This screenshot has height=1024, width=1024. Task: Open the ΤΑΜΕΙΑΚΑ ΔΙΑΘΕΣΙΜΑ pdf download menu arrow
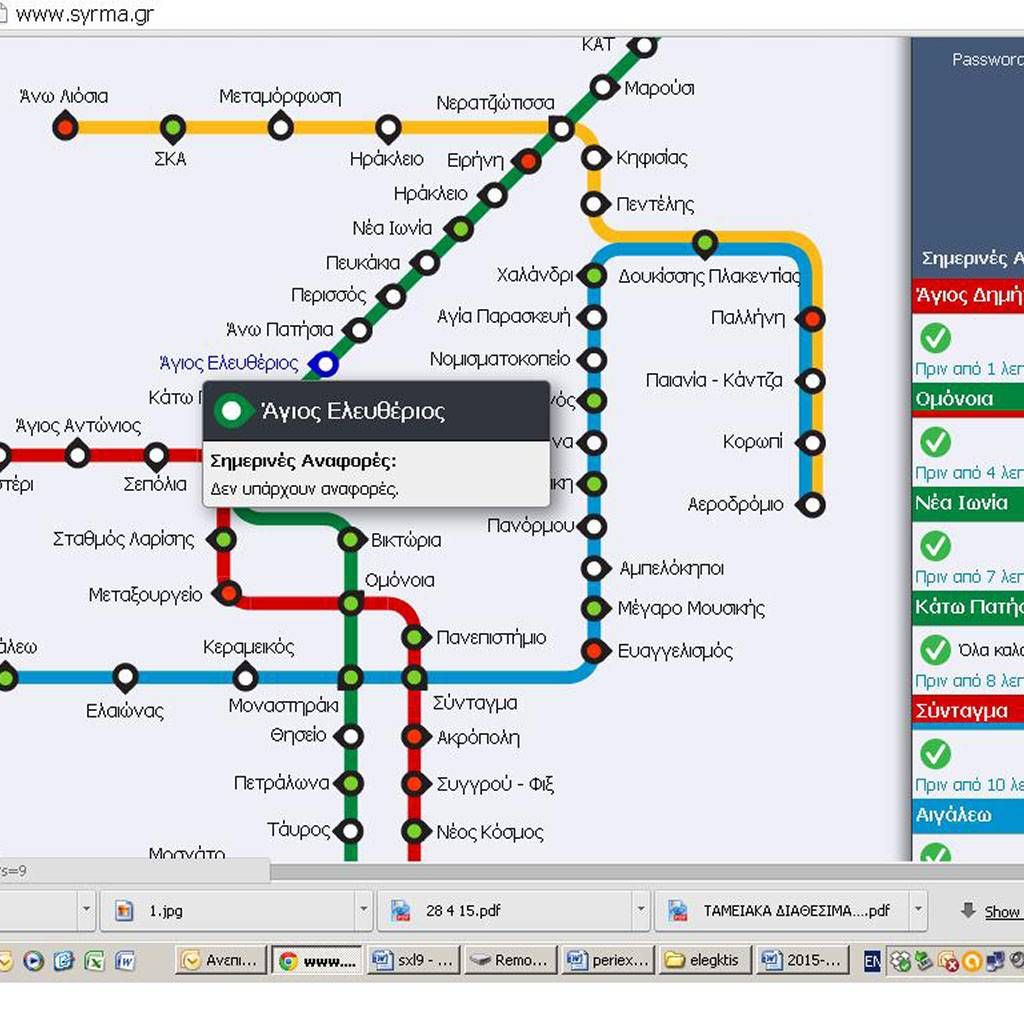tap(917, 911)
